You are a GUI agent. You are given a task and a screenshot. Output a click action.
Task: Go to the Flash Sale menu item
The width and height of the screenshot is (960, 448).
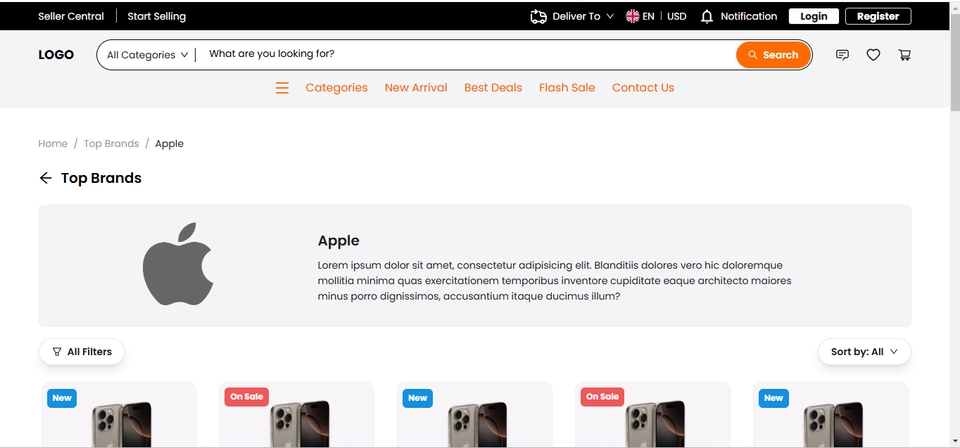click(x=567, y=88)
